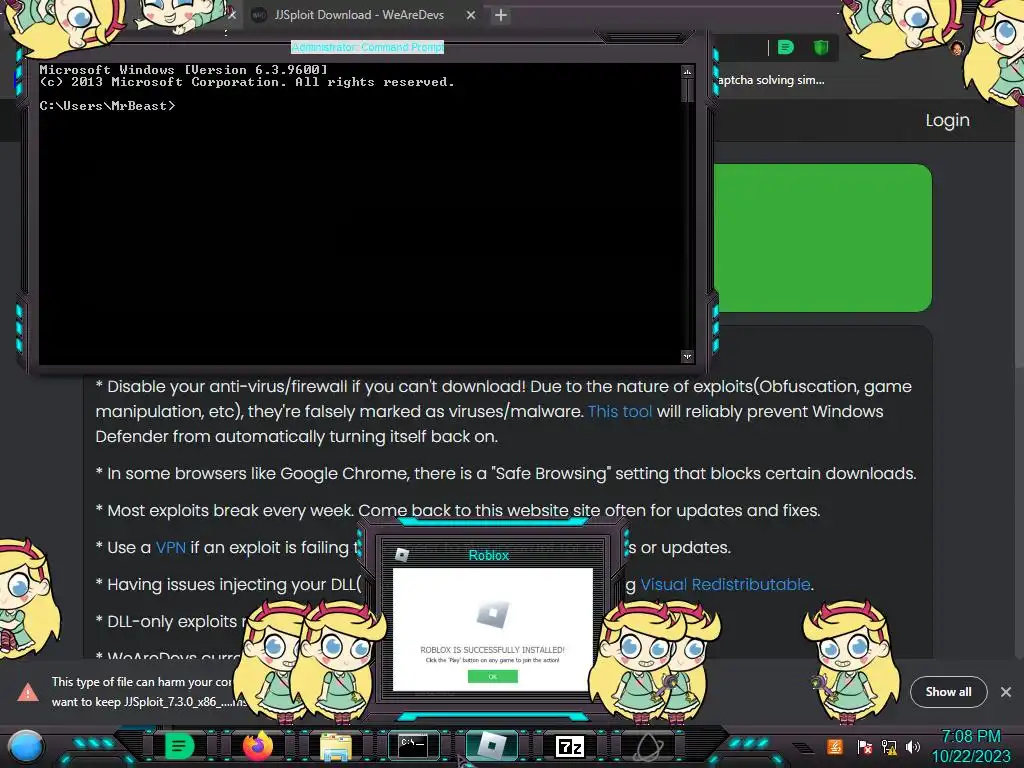Click Login on the WeAreDevs page
Screen dimensions: 1024x768
[x=947, y=120]
